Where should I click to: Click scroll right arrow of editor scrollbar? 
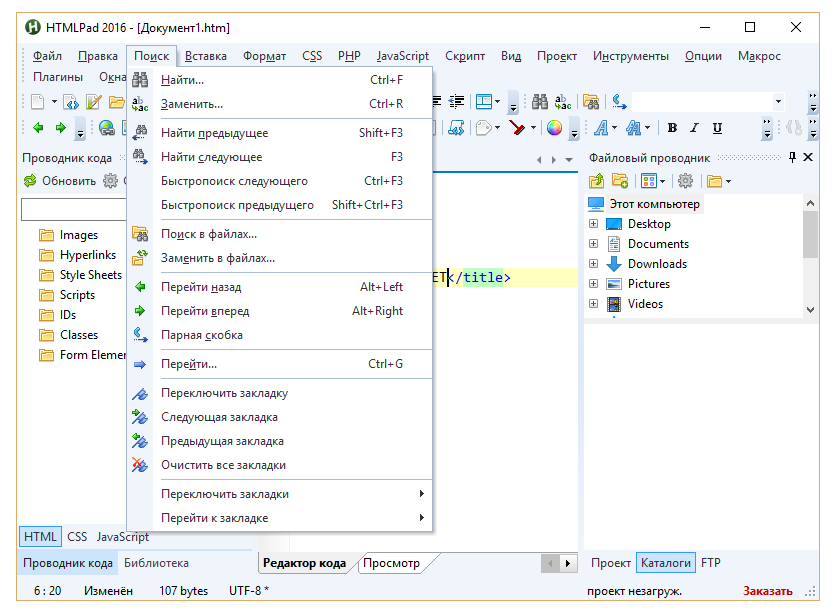pos(568,563)
